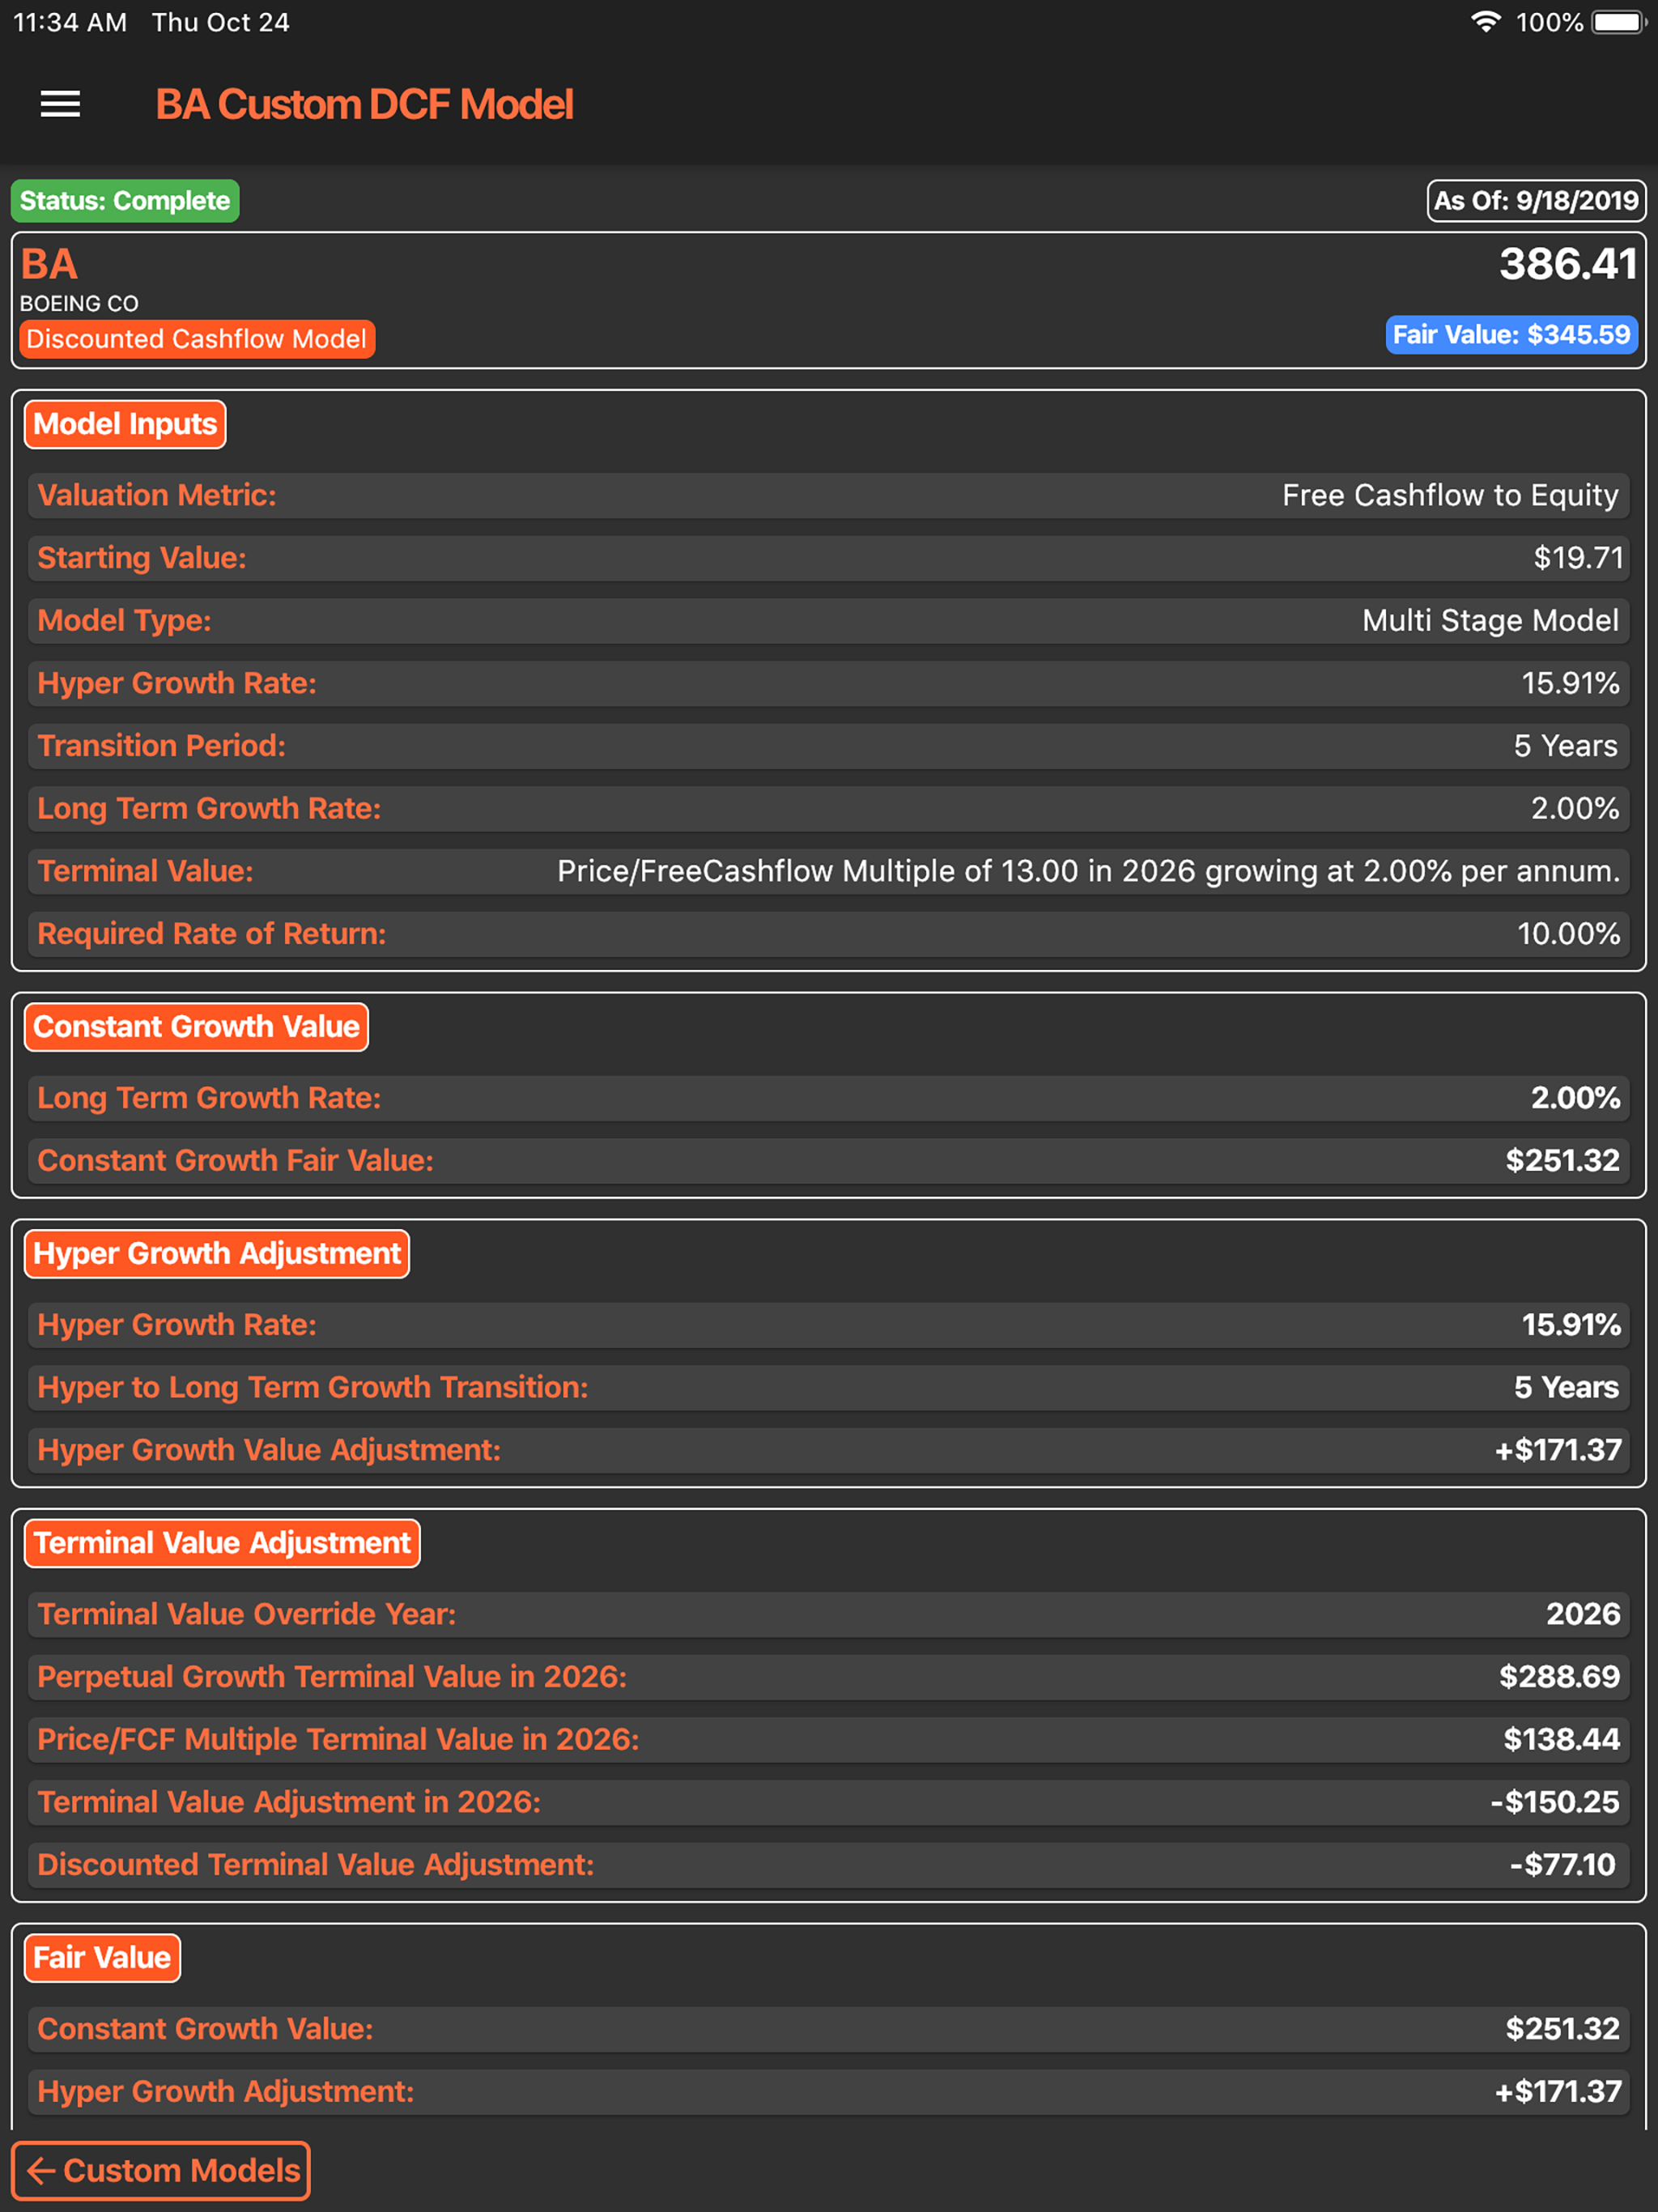Open the hamburger navigation menu
This screenshot has height=2212, width=1658.
pyautogui.click(x=59, y=103)
